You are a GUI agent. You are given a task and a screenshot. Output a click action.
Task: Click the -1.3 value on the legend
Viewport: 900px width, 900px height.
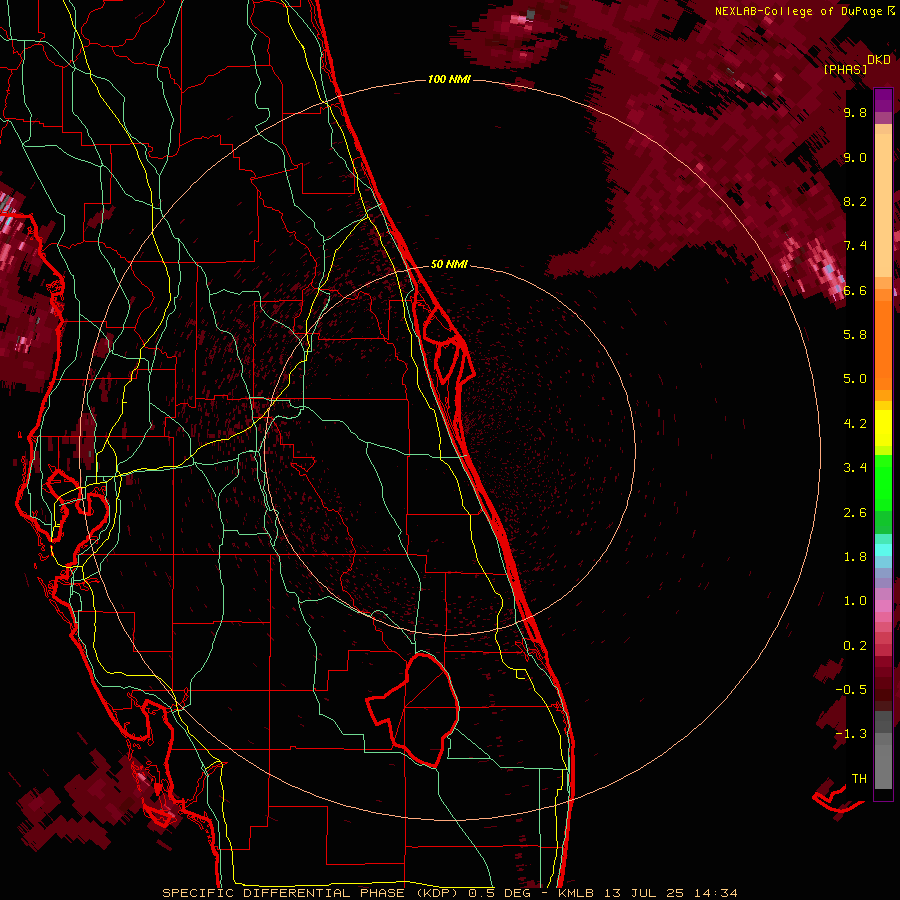[851, 734]
